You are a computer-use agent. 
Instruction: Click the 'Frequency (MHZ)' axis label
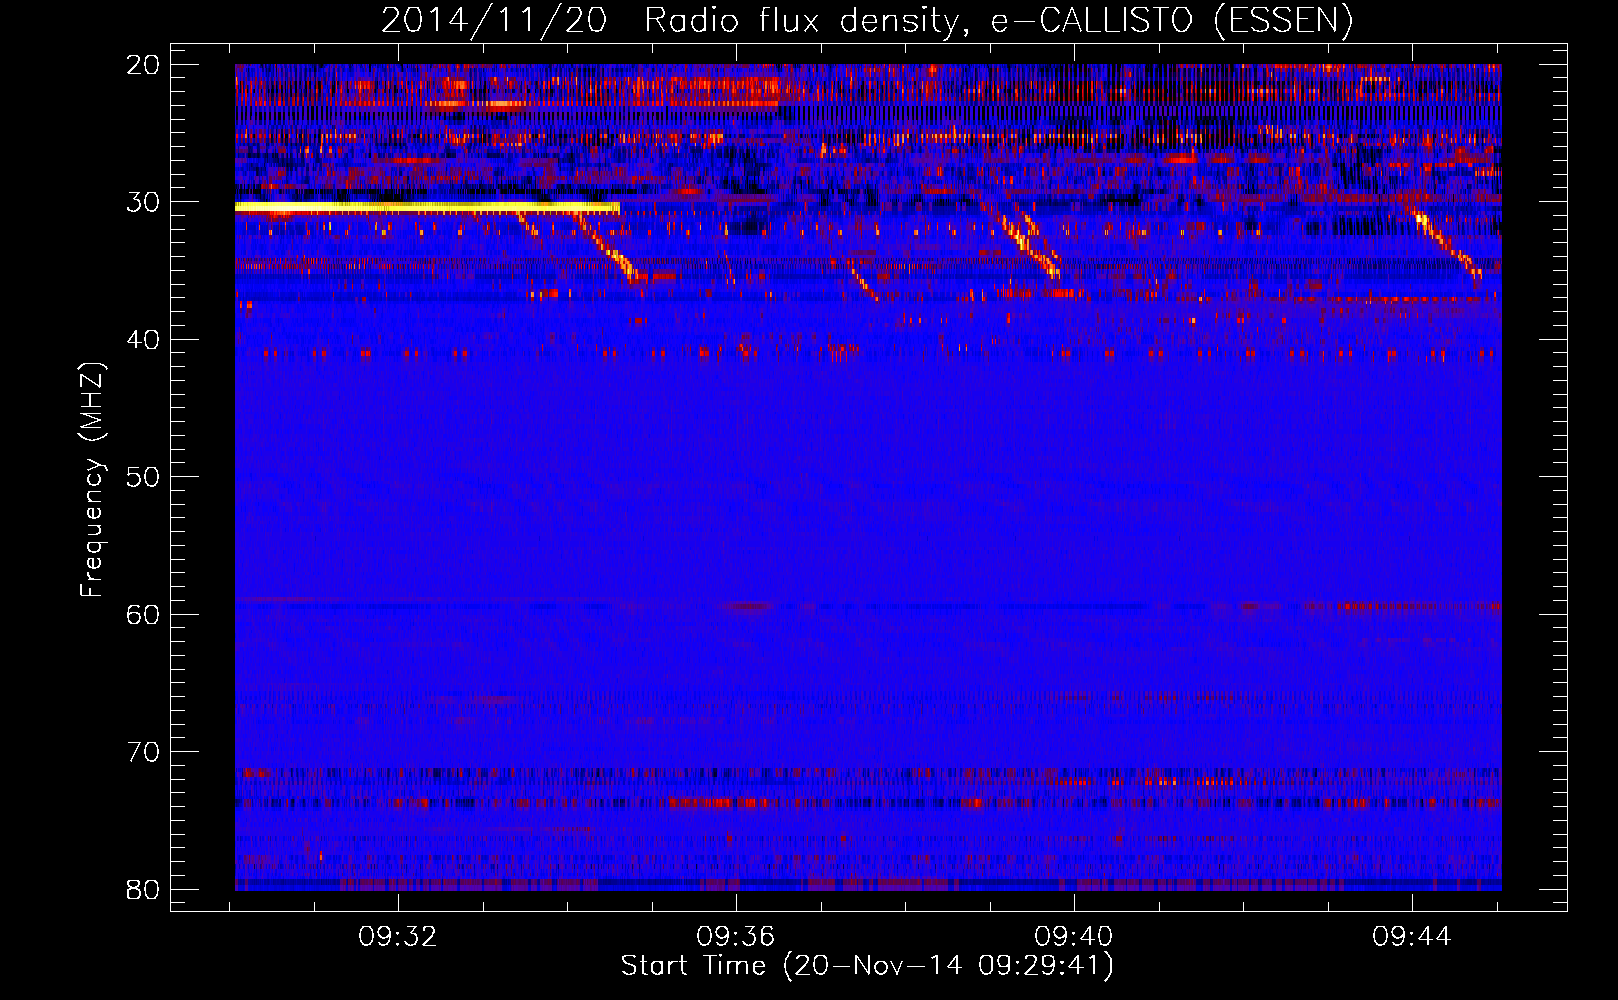point(92,480)
